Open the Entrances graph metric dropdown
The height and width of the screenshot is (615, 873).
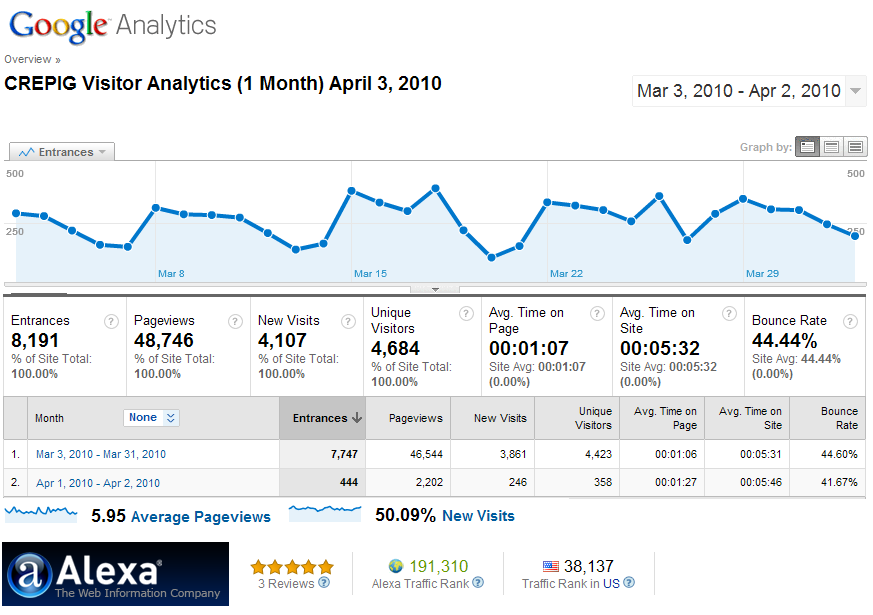[62, 152]
